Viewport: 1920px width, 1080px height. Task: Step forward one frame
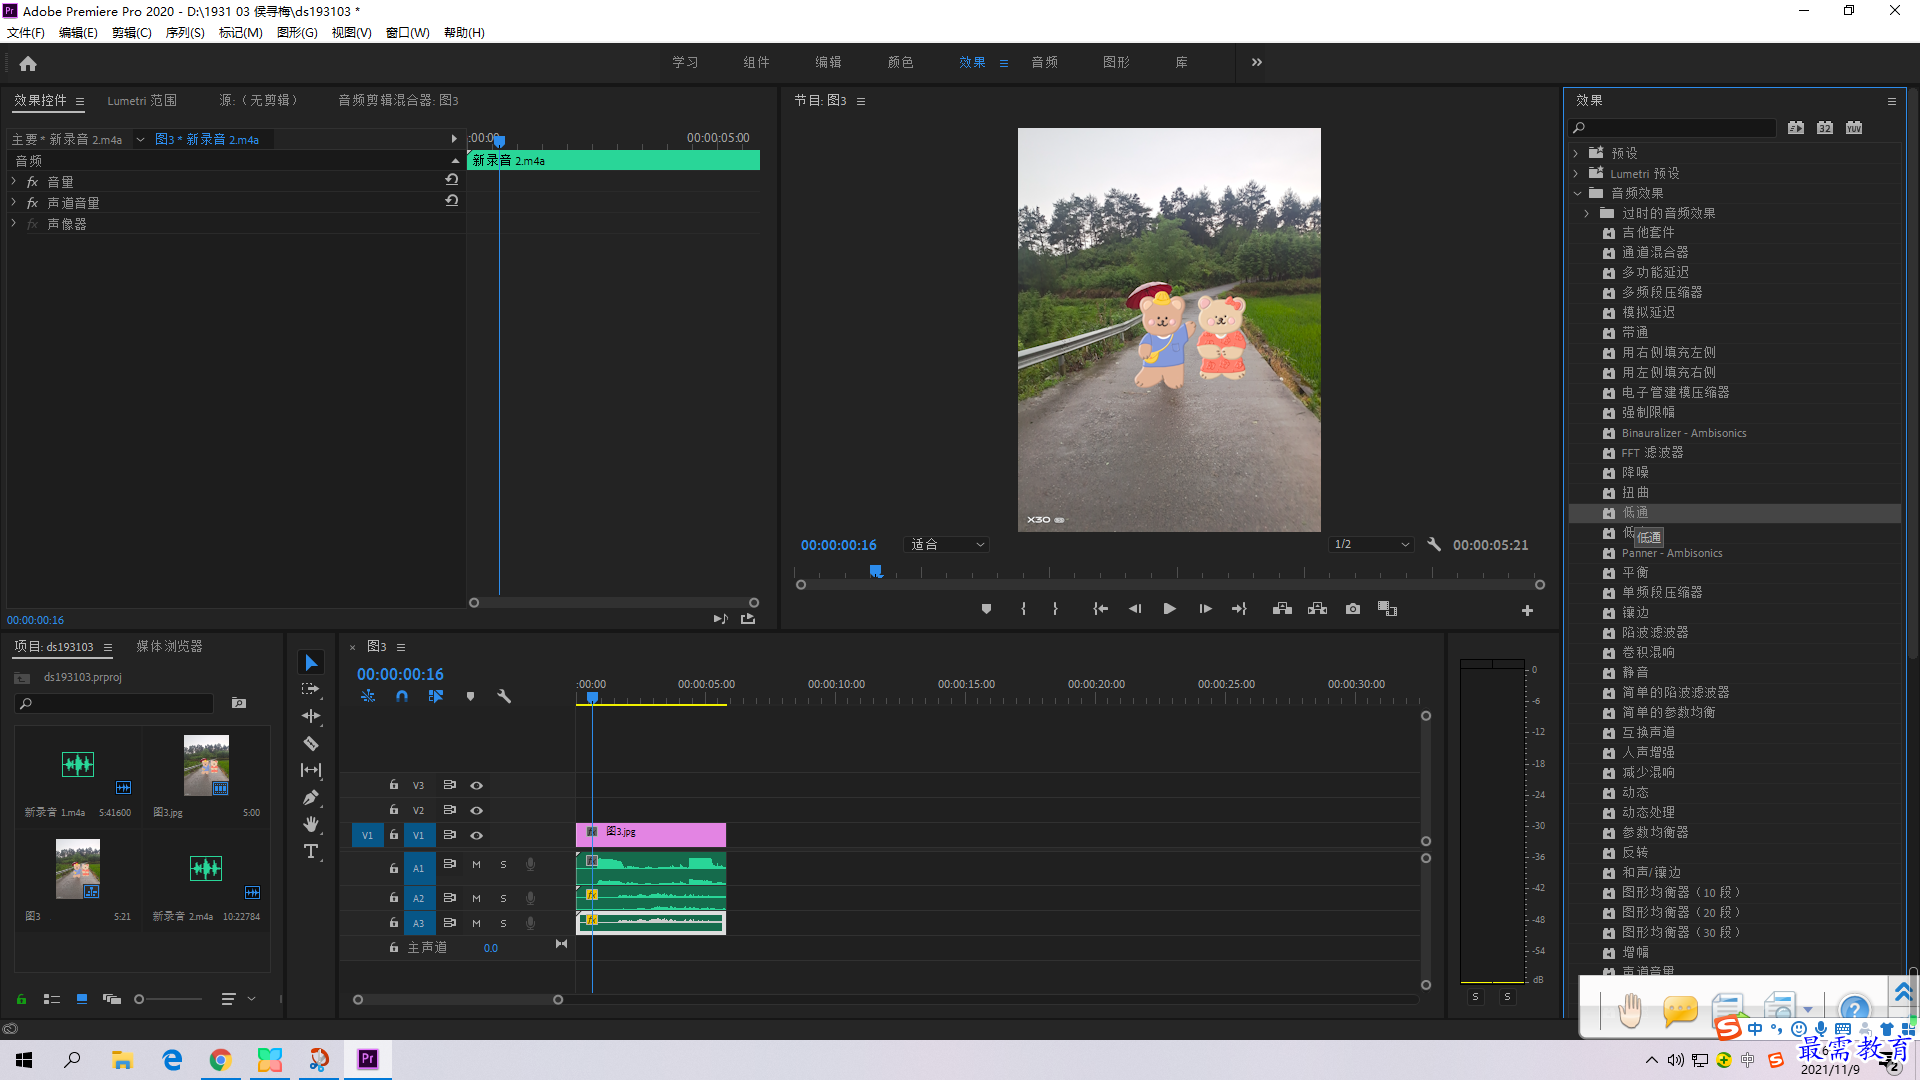[x=1205, y=609]
